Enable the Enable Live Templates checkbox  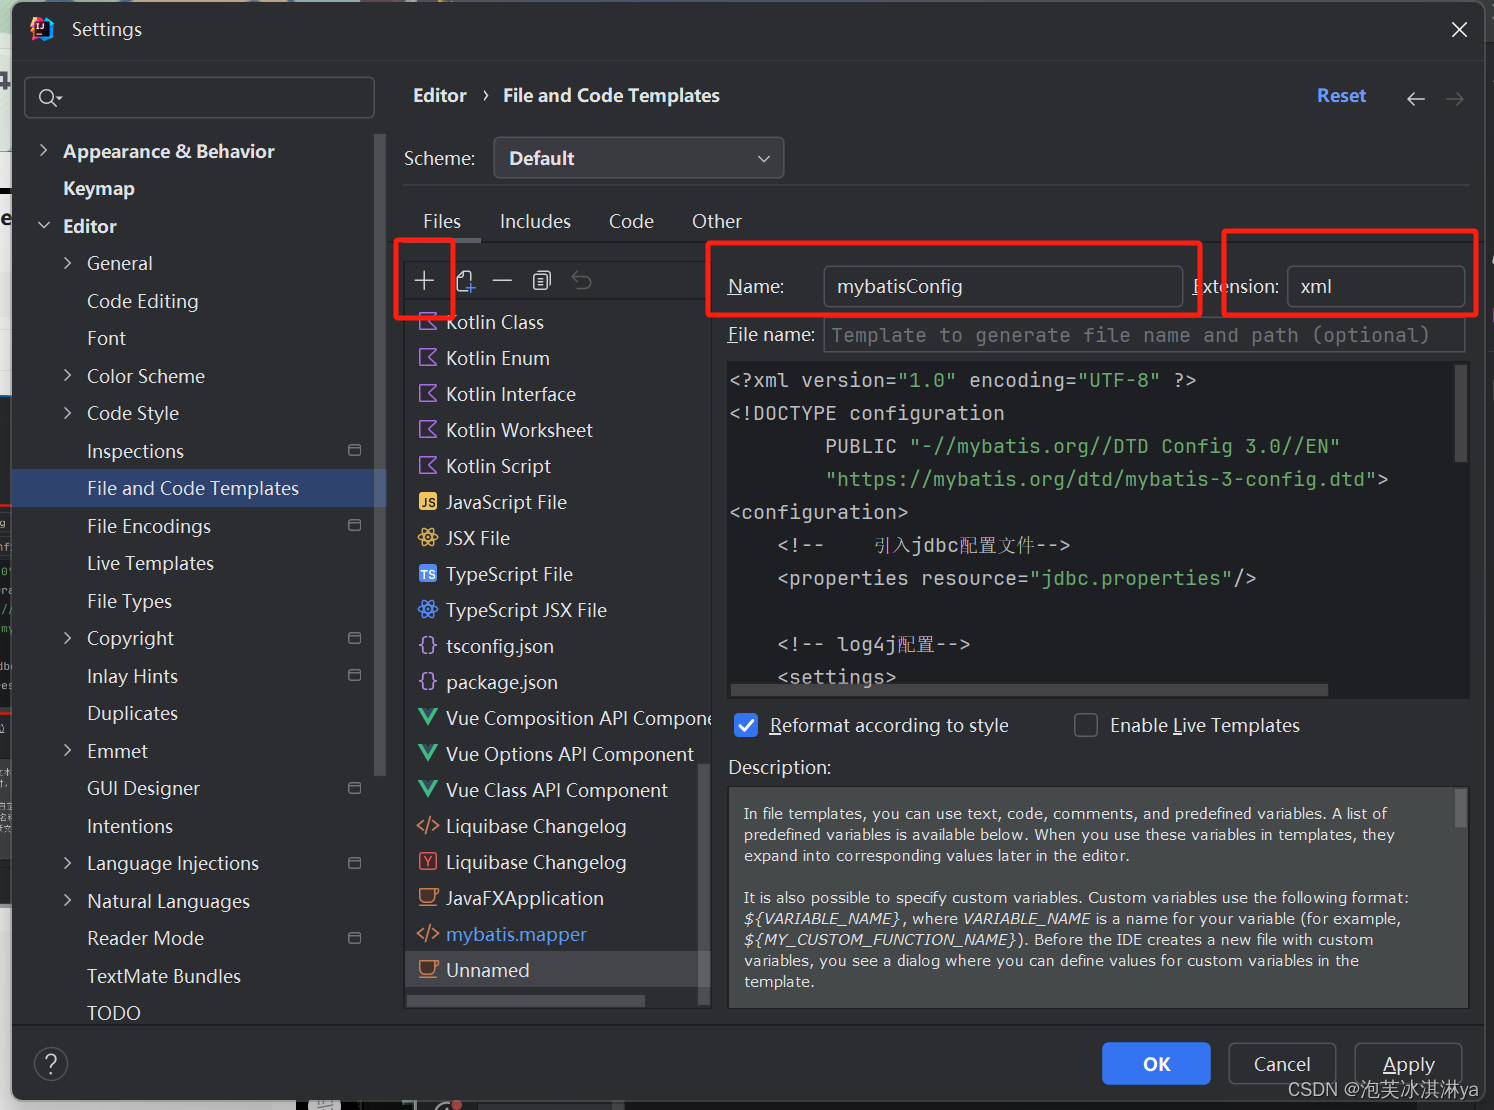[1086, 725]
